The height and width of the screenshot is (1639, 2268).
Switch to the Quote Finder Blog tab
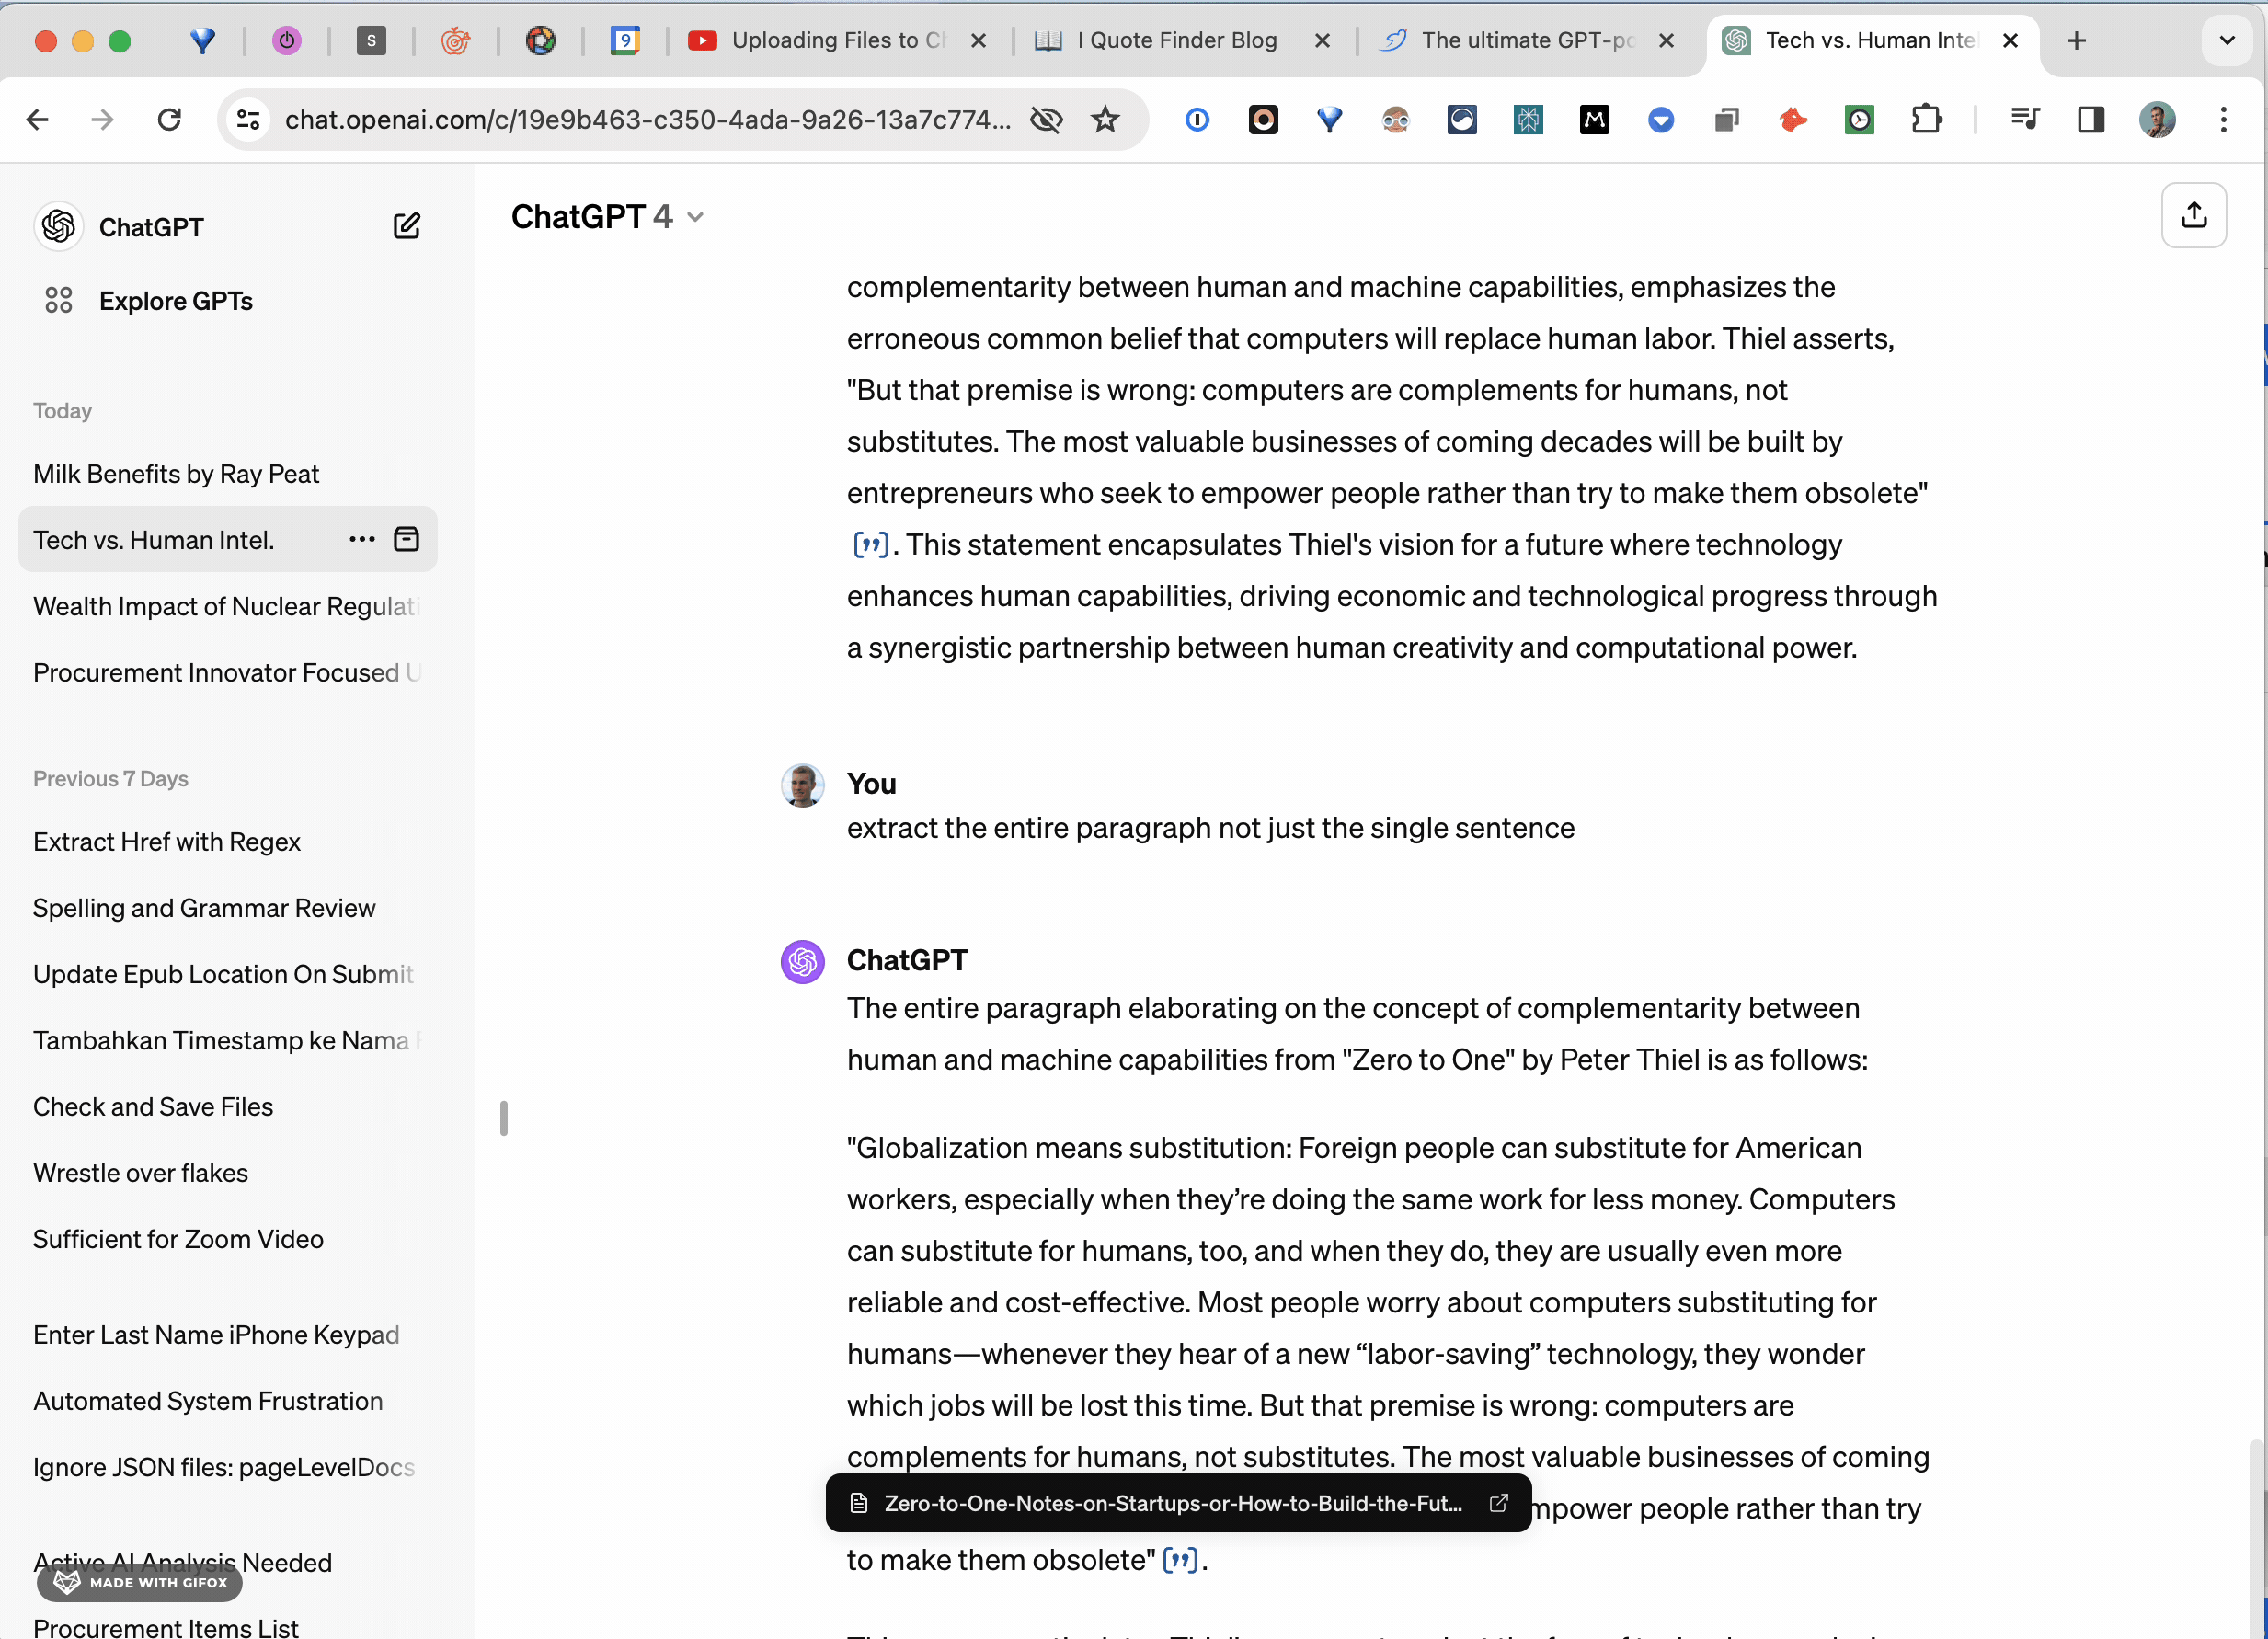click(1176, 40)
